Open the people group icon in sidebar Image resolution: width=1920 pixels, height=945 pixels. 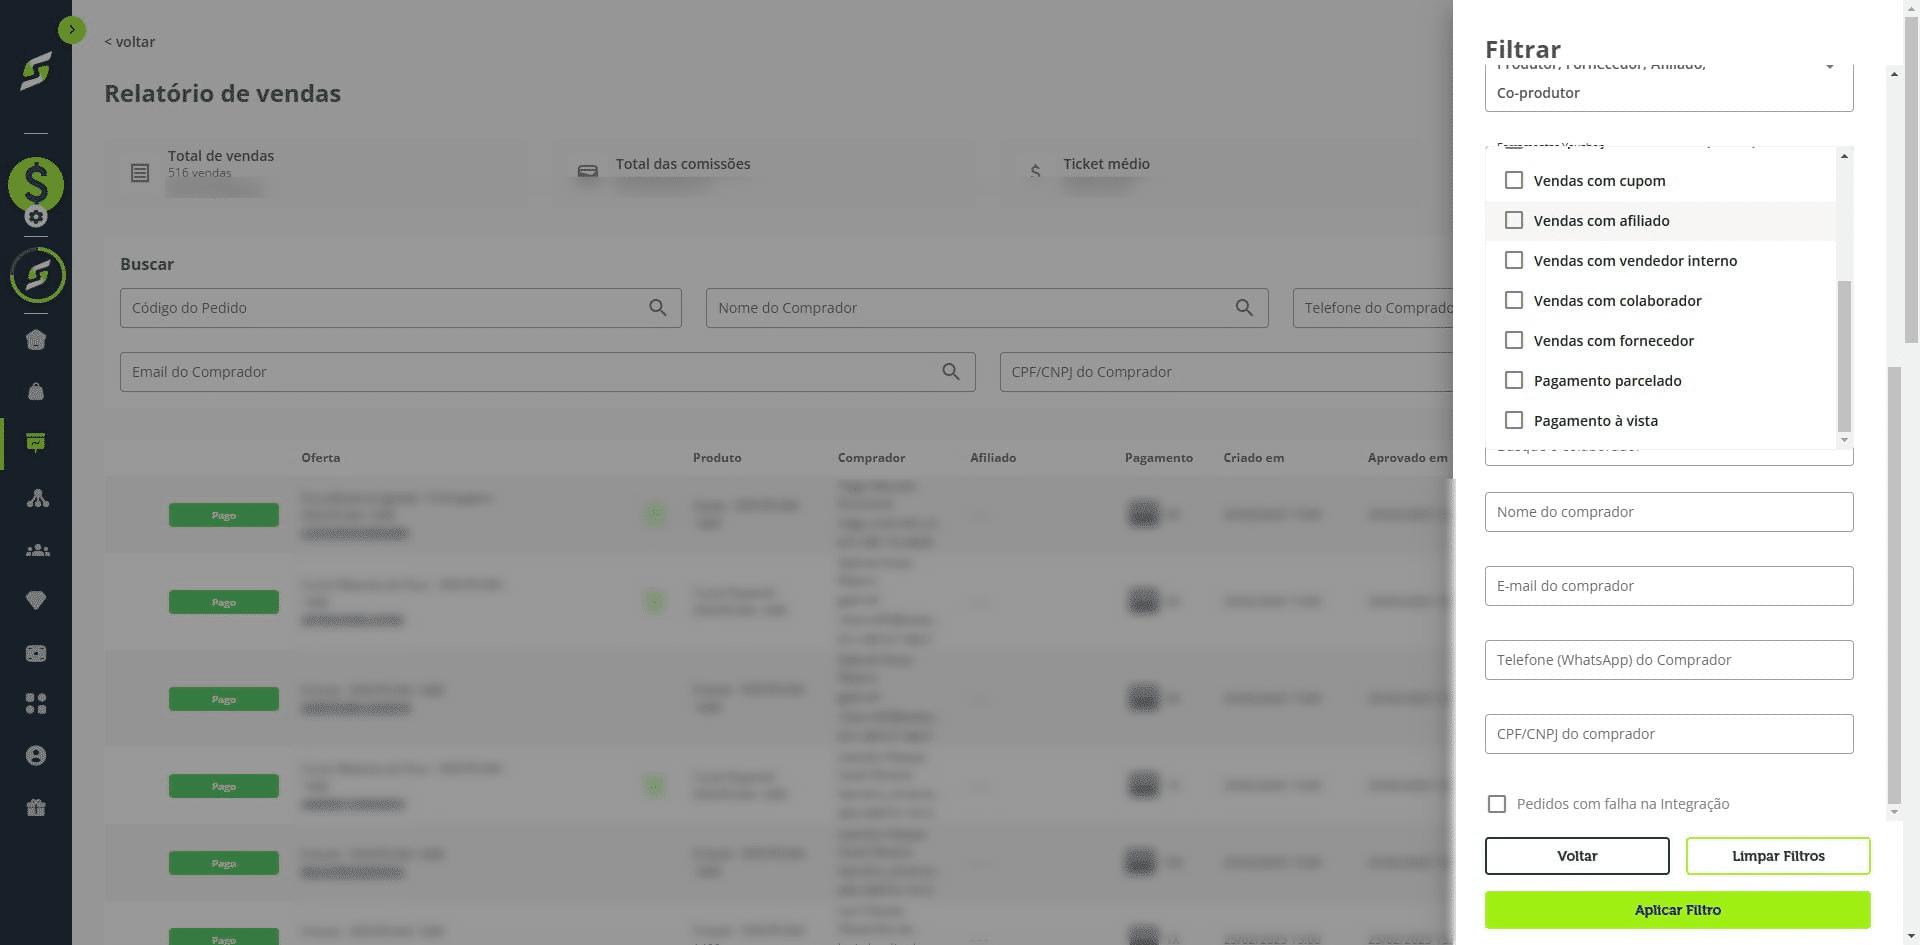(x=37, y=550)
